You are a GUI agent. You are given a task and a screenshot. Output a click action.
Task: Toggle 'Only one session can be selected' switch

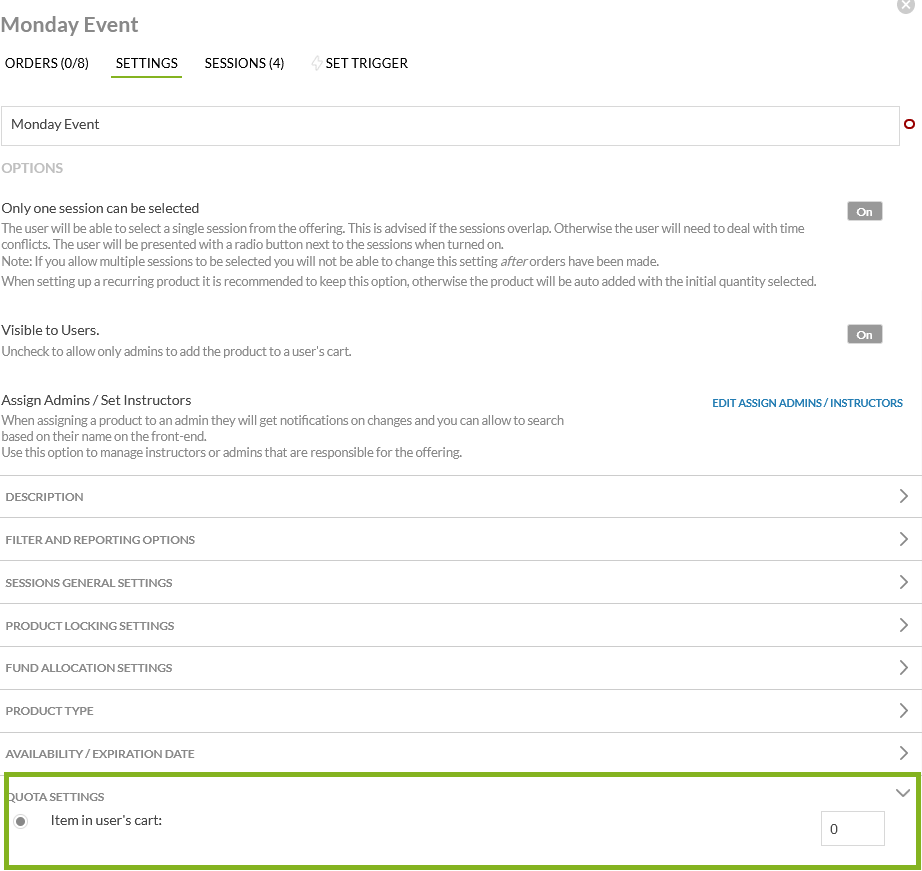864,211
